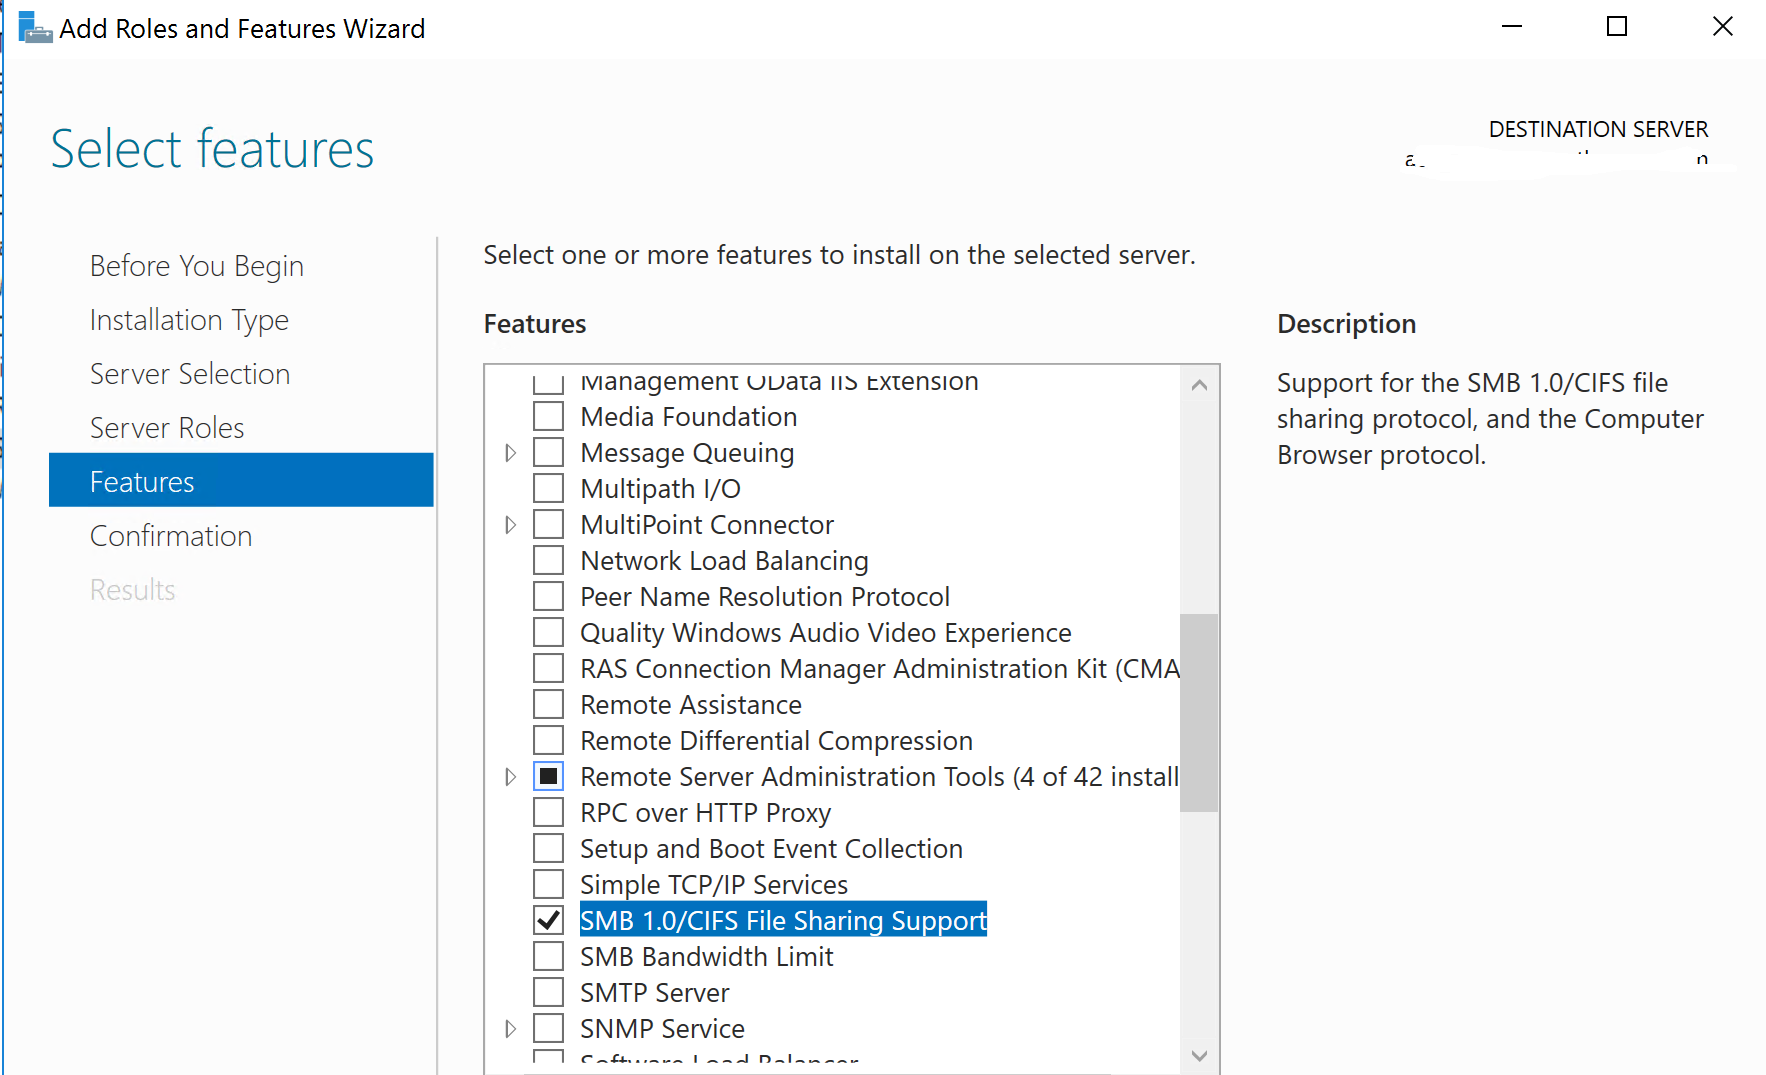Check Quality Windows Audio Video Experience box
This screenshot has height=1075, width=1766.
click(548, 633)
